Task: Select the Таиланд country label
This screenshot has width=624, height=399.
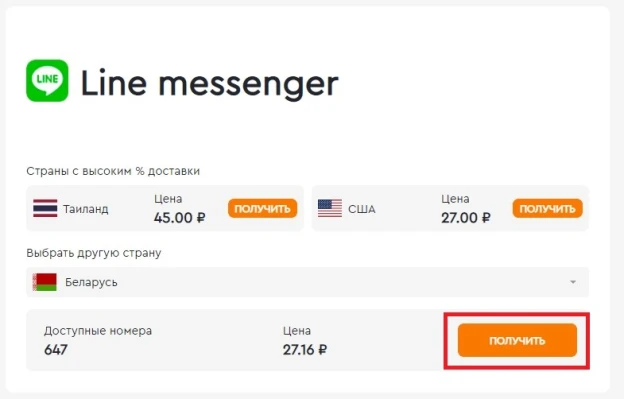Action: click(x=86, y=209)
